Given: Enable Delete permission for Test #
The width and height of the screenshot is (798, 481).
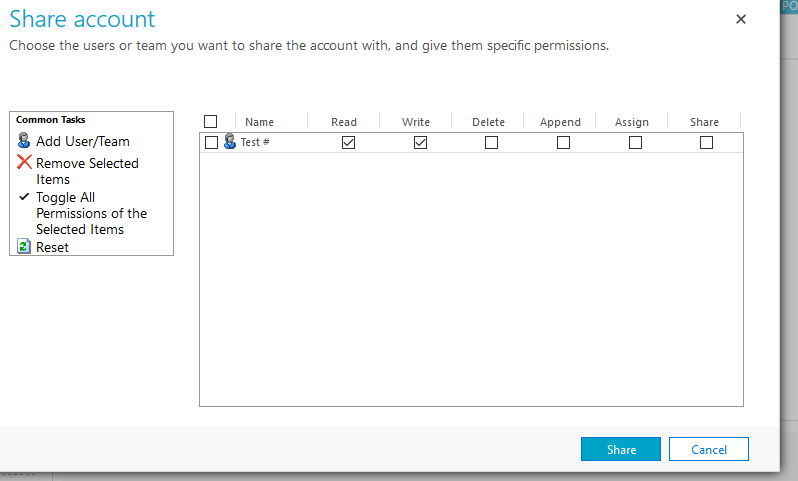Looking at the screenshot, I should coord(491,143).
